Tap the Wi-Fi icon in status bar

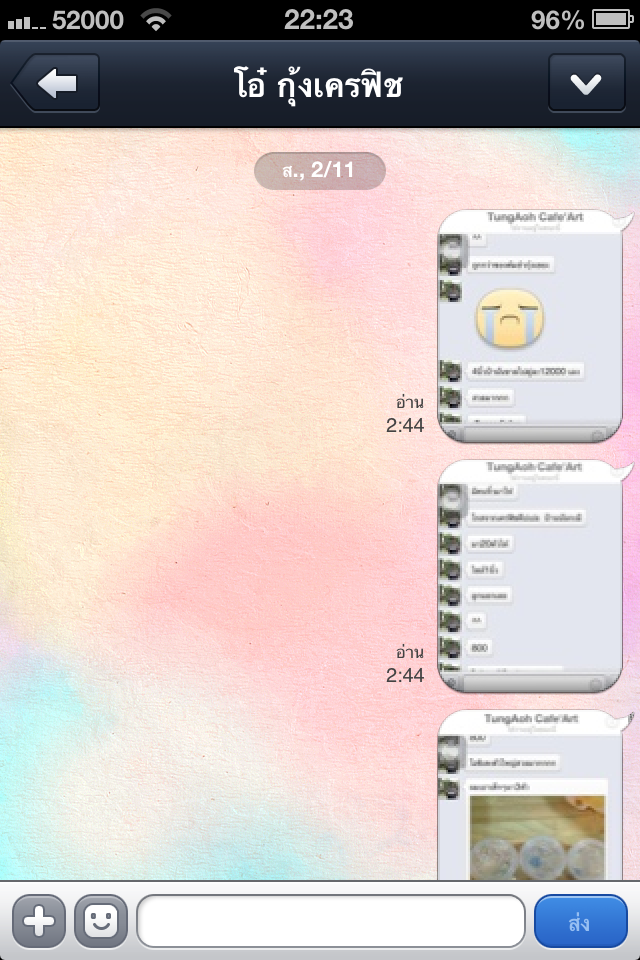point(156,20)
